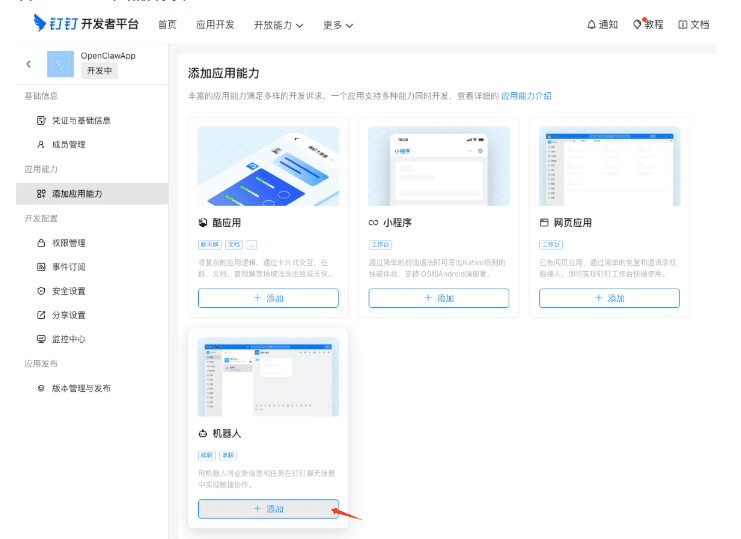This screenshot has height=539, width=741.
Task: Add the 机器人 robot capability
Action: point(268,509)
